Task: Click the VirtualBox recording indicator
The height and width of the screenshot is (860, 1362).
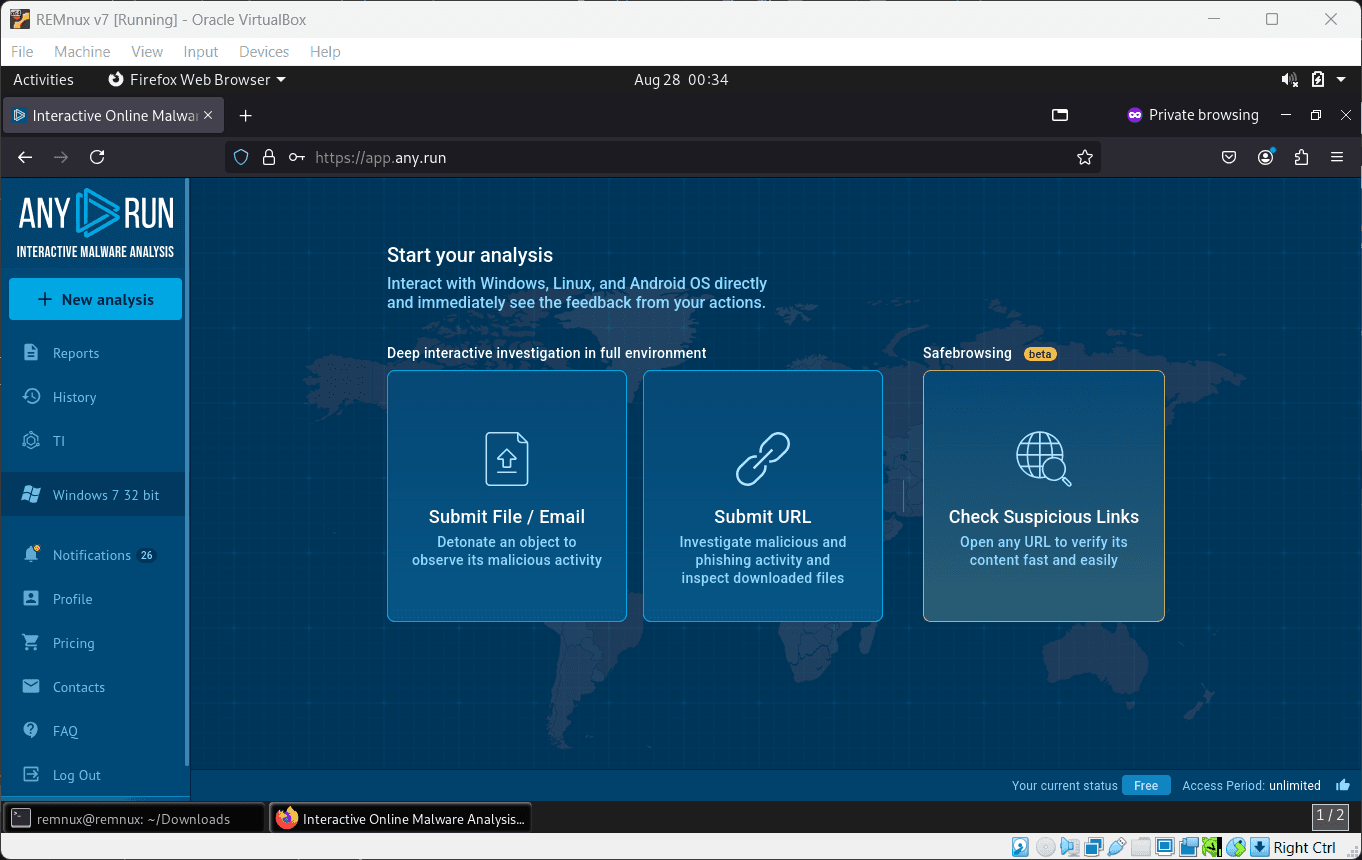Action: coord(1189,847)
